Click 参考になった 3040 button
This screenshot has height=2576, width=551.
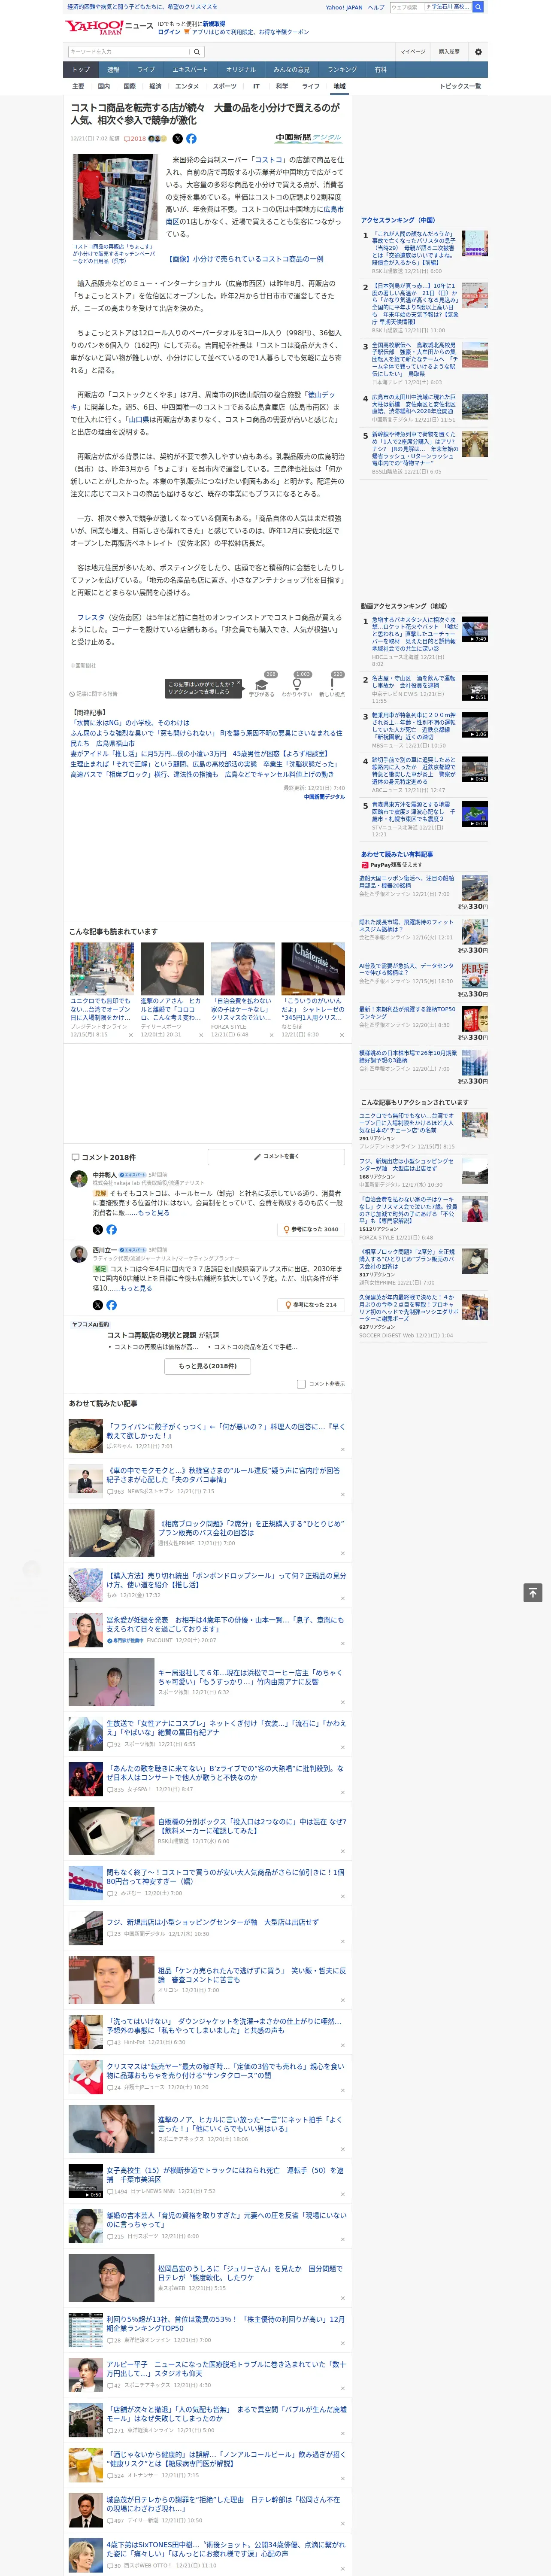[311, 1229]
